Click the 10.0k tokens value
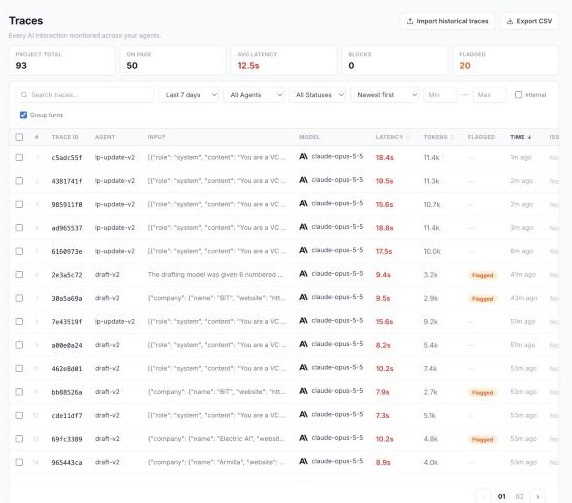This screenshot has width=572, height=503. point(432,251)
